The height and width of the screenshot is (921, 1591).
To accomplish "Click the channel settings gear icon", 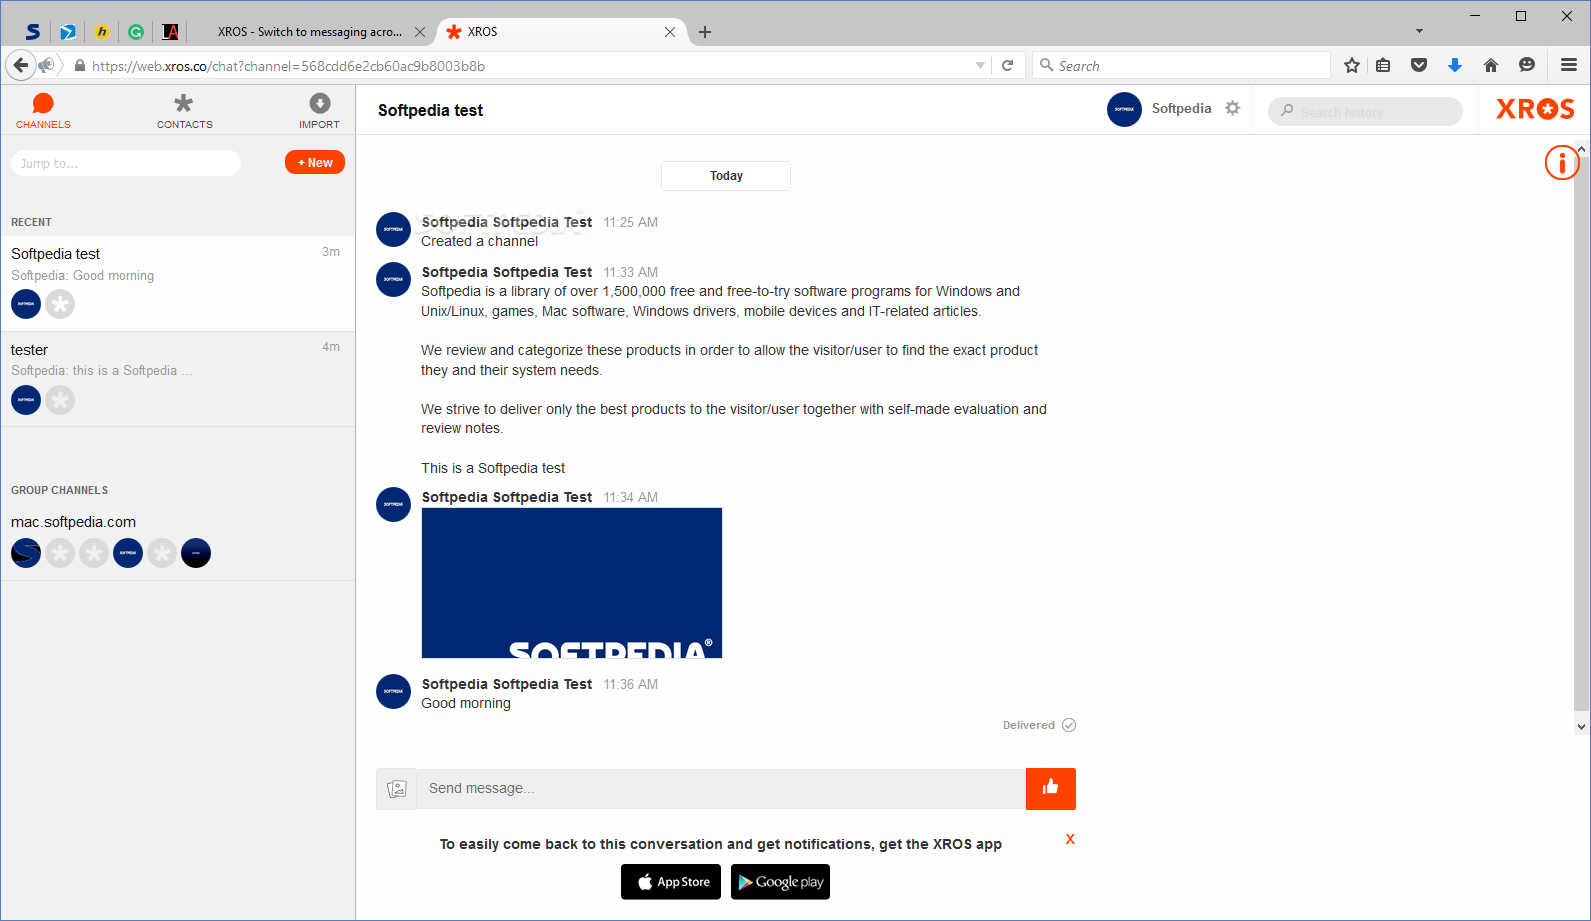I will point(1233,108).
